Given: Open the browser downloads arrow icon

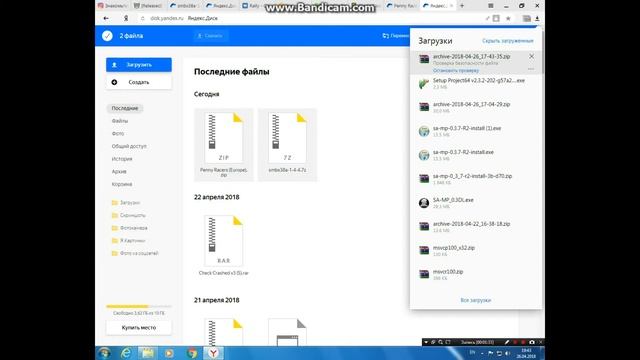Looking at the screenshot, I should pos(537,18).
